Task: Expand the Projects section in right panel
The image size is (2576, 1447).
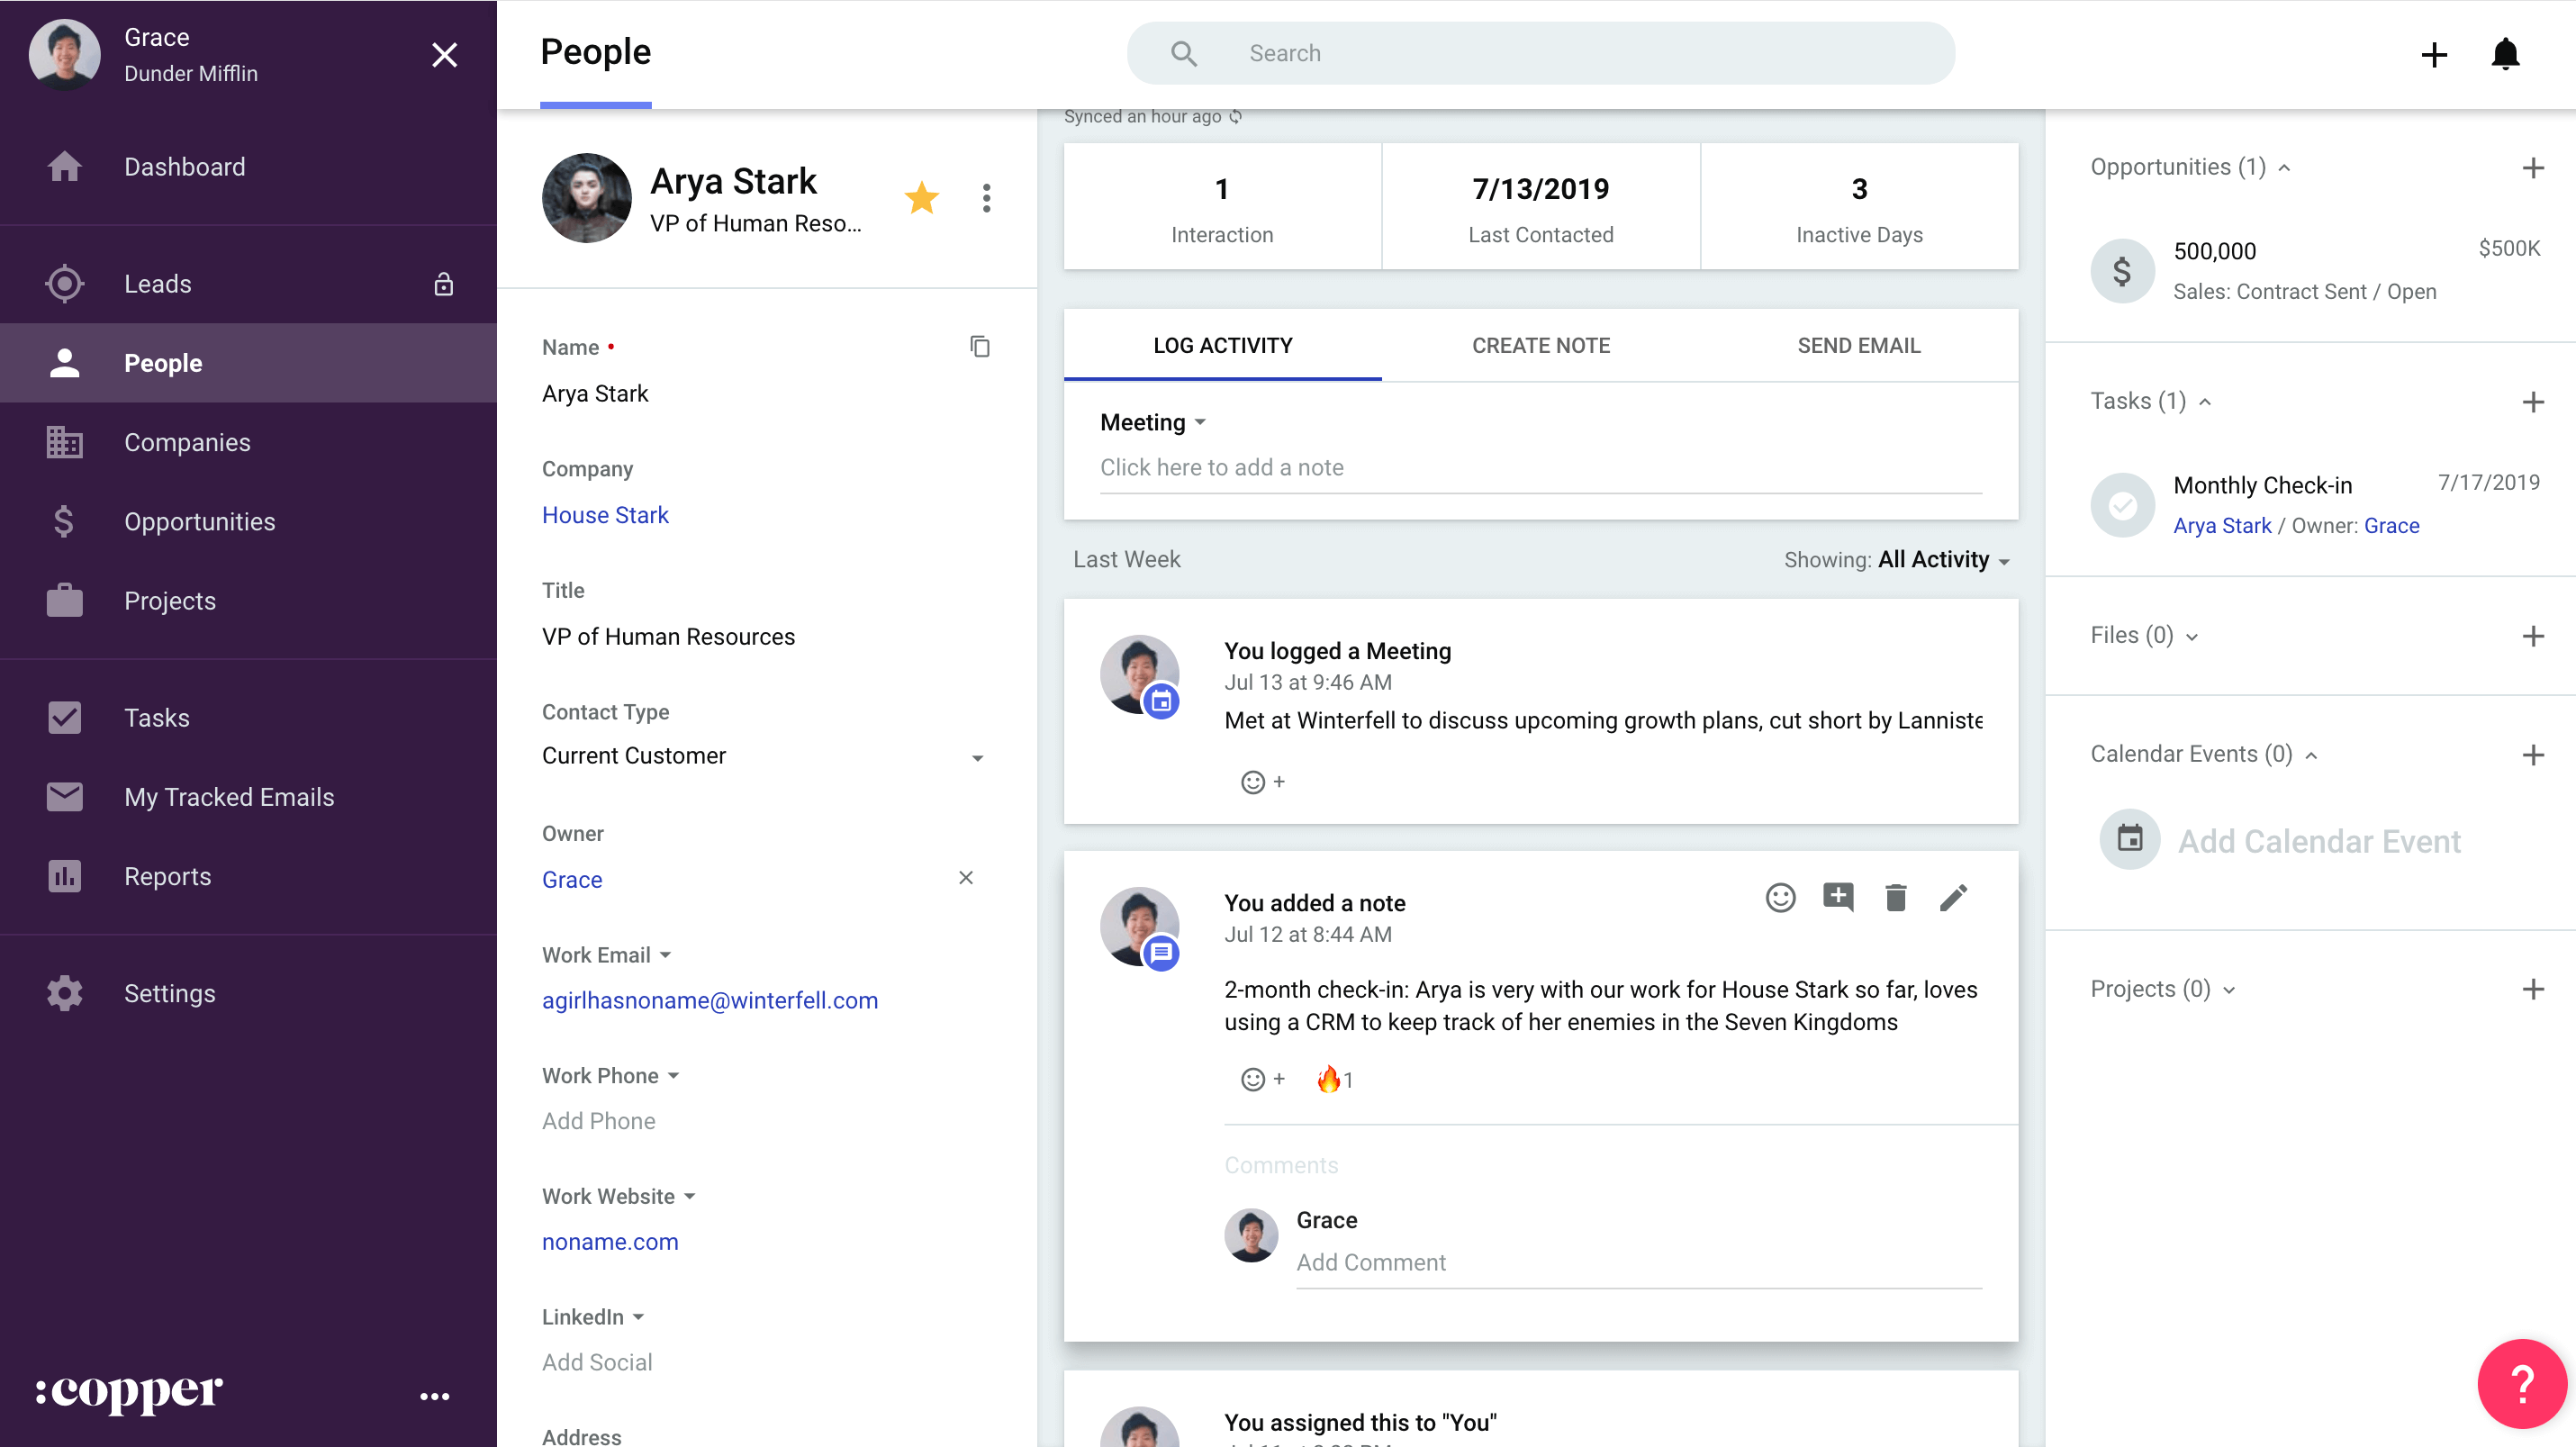Action: (x=2229, y=990)
